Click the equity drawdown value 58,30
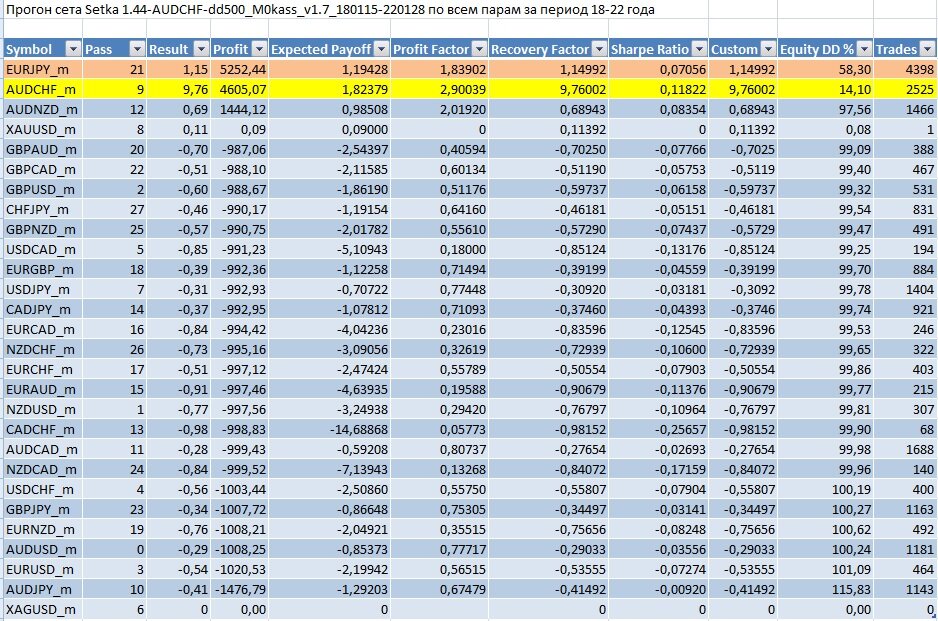This screenshot has height=621, width=938. click(x=855, y=69)
